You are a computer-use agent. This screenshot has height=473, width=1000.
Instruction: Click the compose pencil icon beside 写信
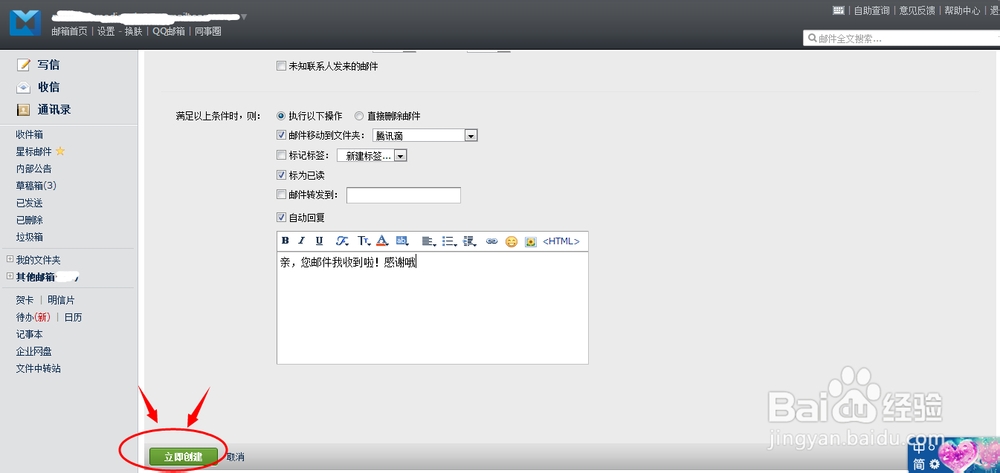24,64
